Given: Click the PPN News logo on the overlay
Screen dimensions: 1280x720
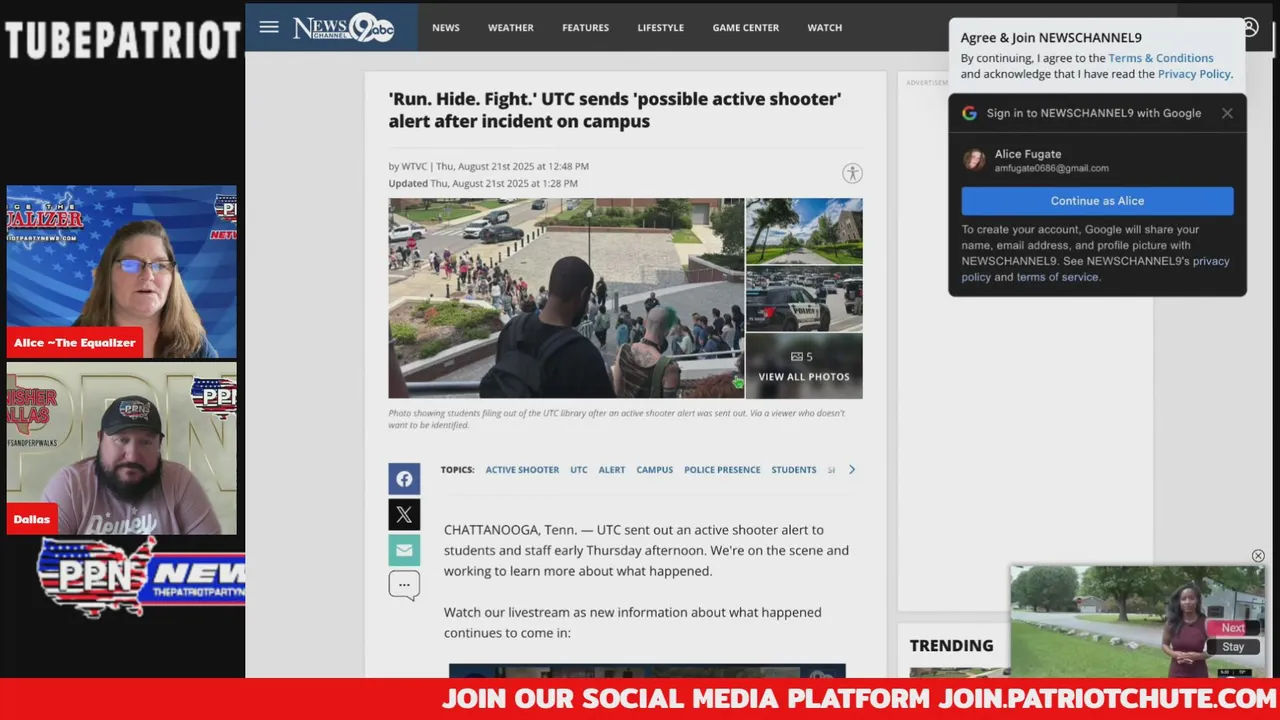Looking at the screenshot, I should click(x=140, y=578).
